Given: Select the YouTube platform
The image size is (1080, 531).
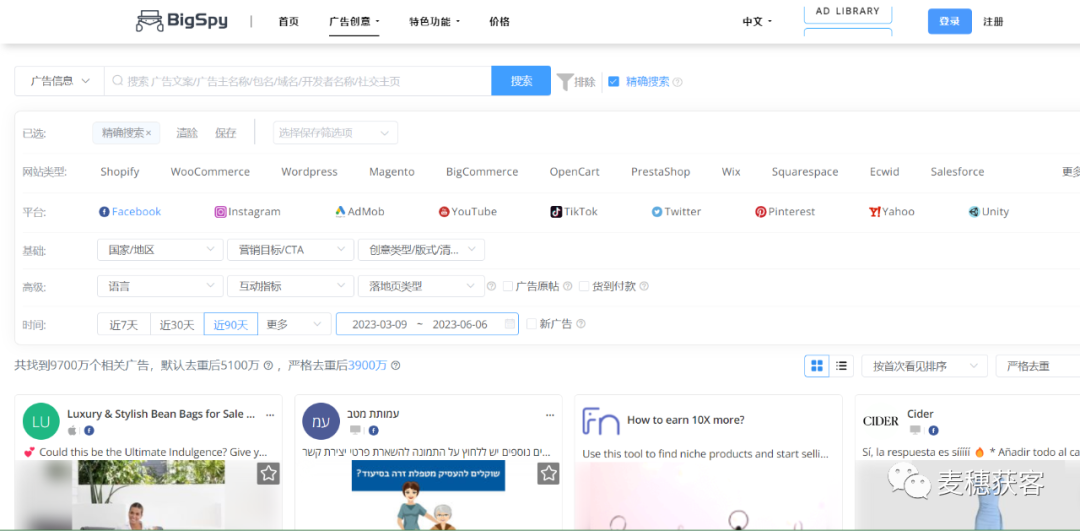Looking at the screenshot, I should point(468,211).
